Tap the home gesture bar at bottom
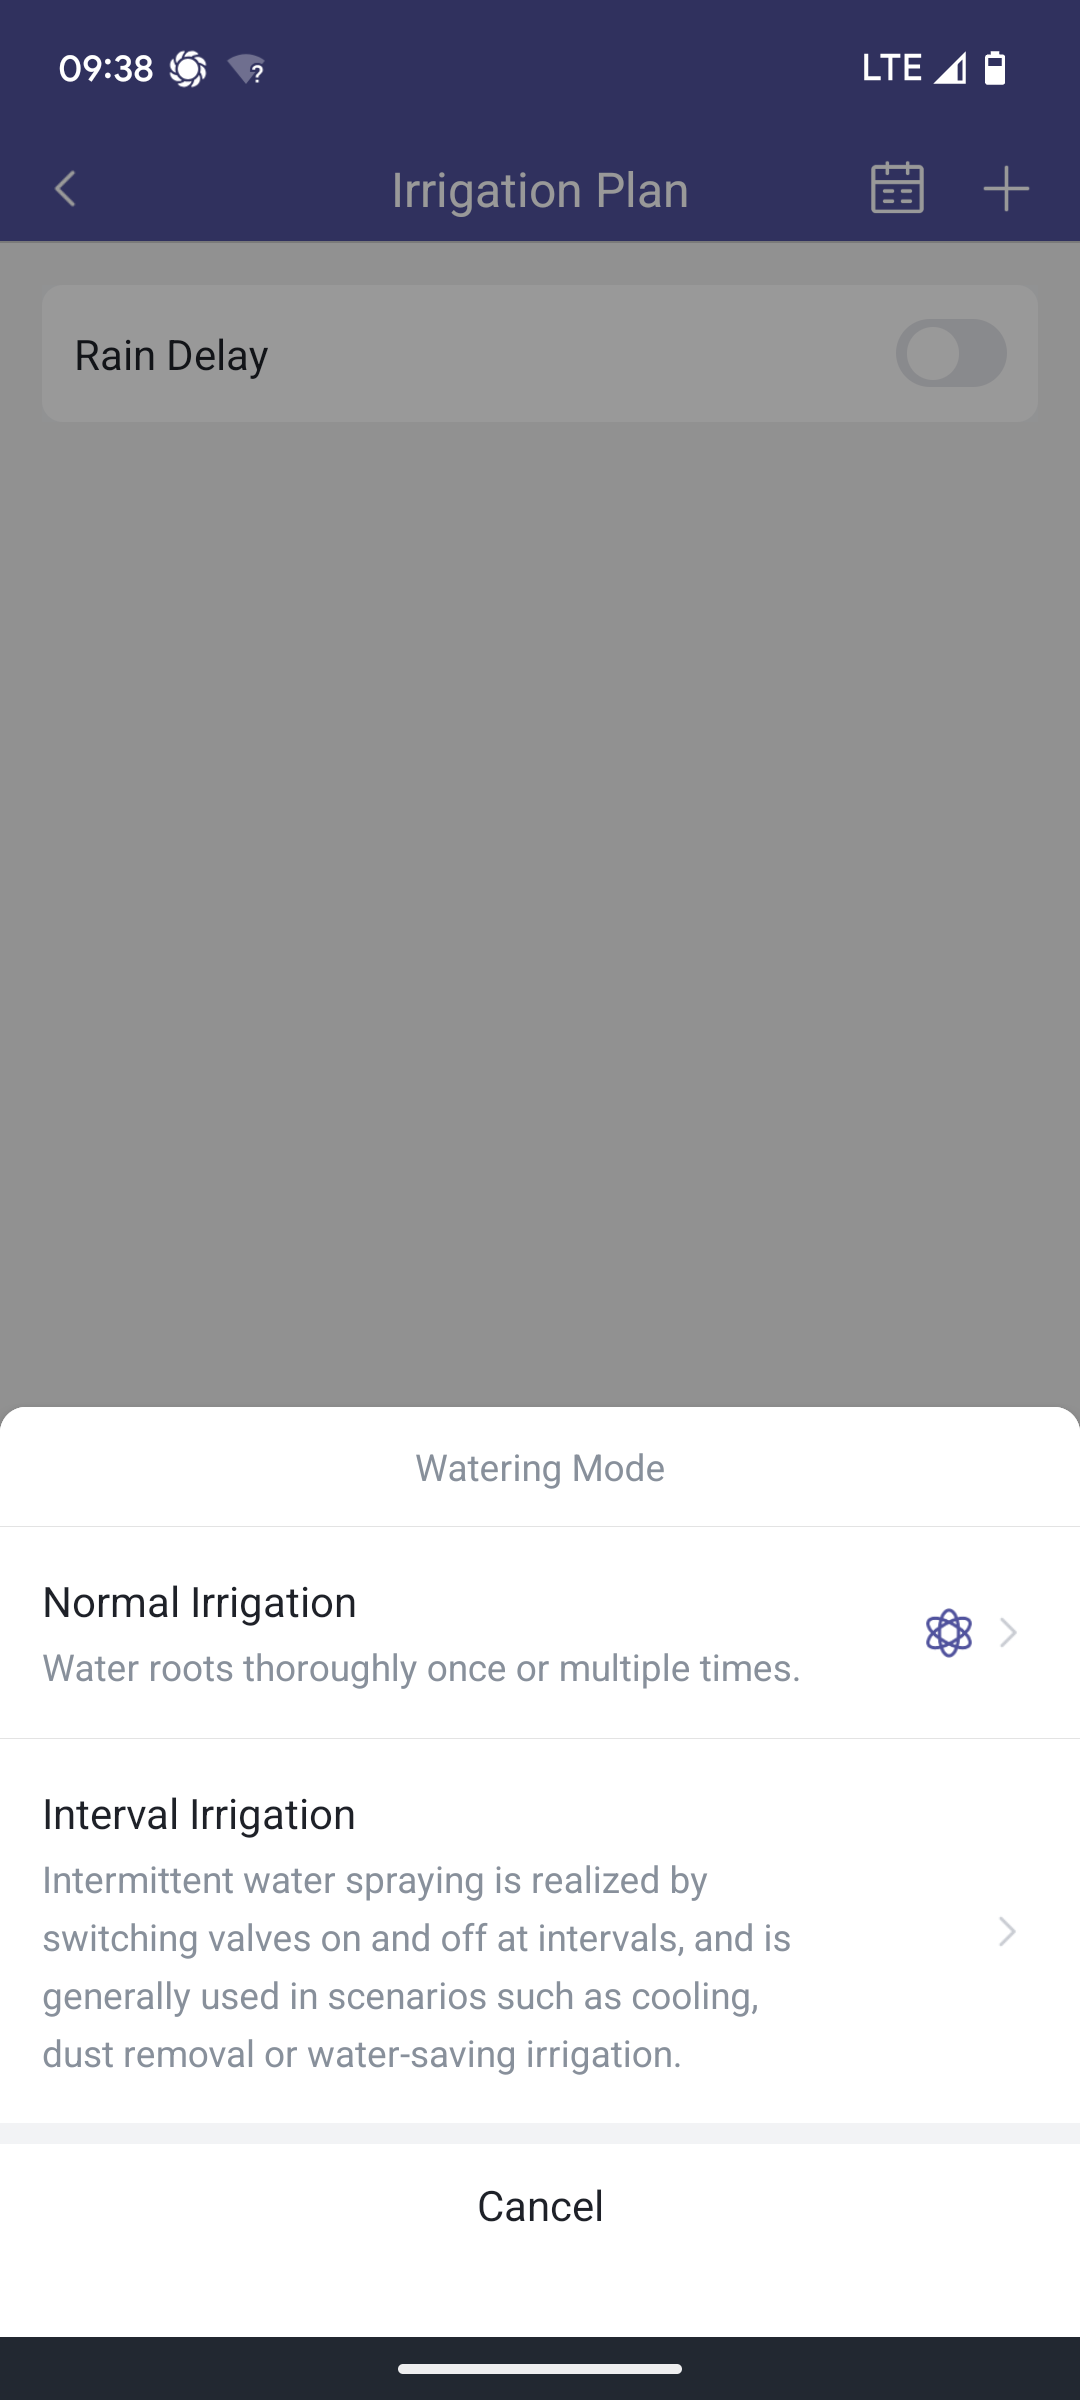Image resolution: width=1080 pixels, height=2400 pixels. coord(540,2369)
